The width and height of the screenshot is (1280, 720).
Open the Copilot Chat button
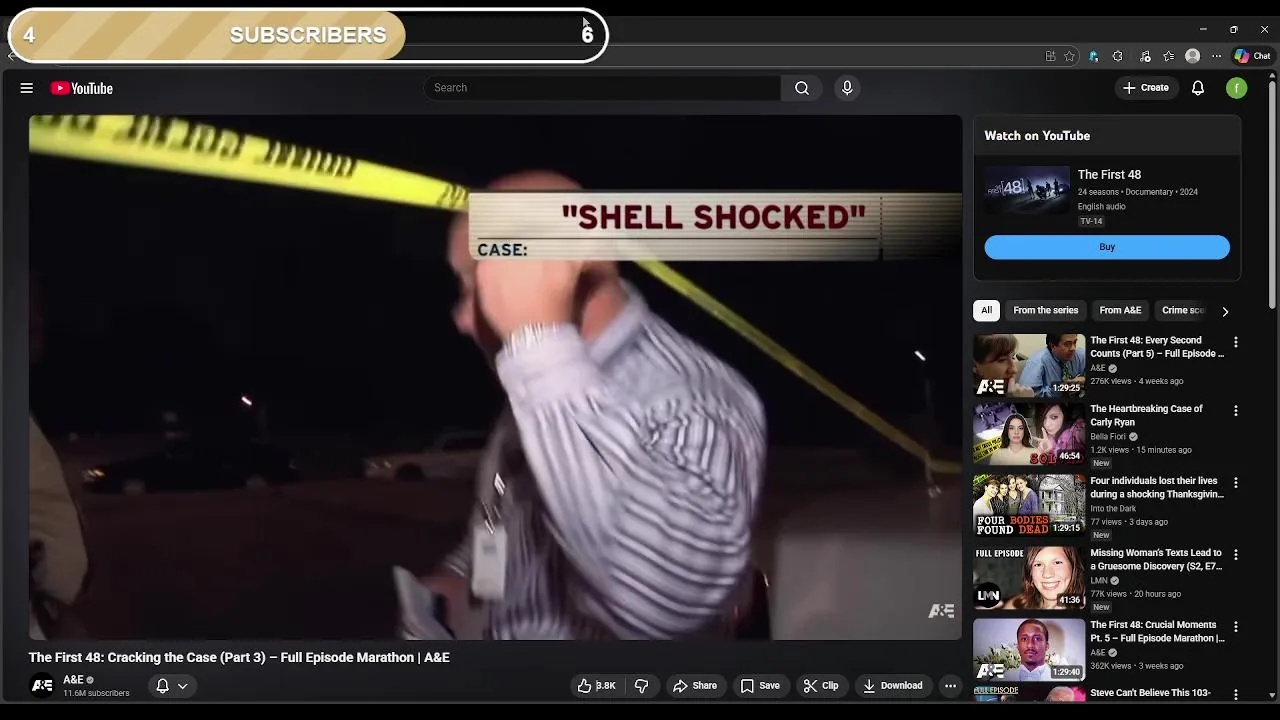click(x=1252, y=56)
